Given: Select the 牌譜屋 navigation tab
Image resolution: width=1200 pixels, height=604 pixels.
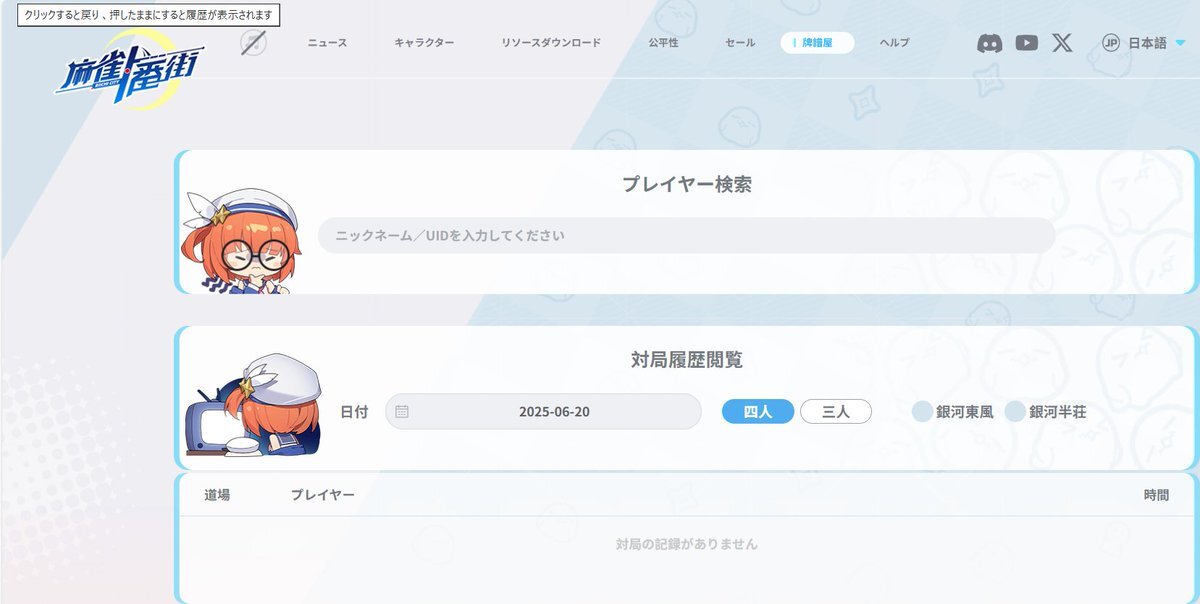Looking at the screenshot, I should (817, 43).
